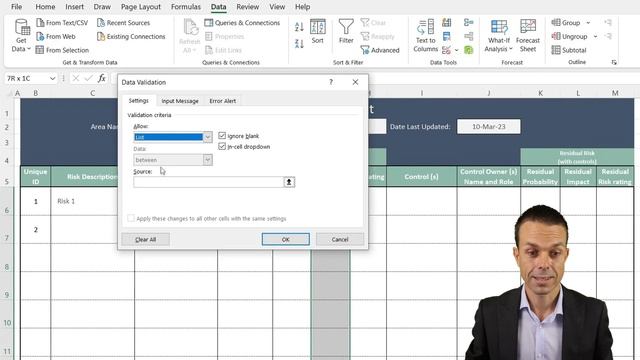Click the Consolidate icon
Viewport: 640px width, 360px height.
(x=469, y=22)
